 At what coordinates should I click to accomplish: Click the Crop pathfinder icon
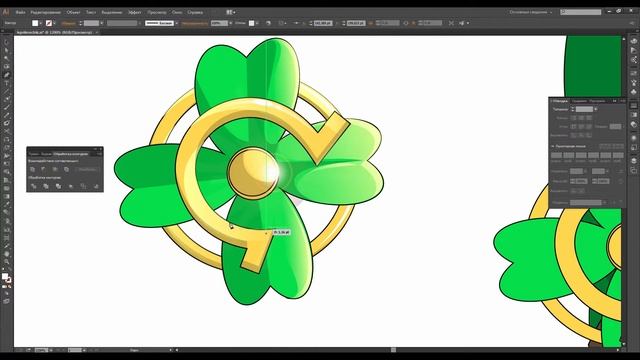click(x=71, y=186)
